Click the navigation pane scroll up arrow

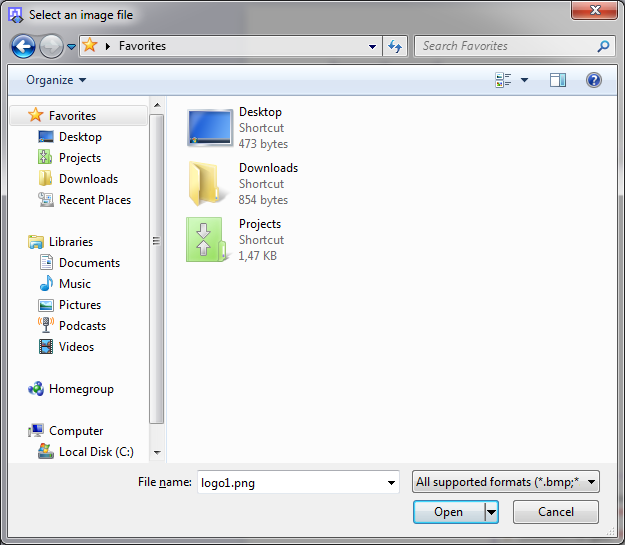coord(157,105)
